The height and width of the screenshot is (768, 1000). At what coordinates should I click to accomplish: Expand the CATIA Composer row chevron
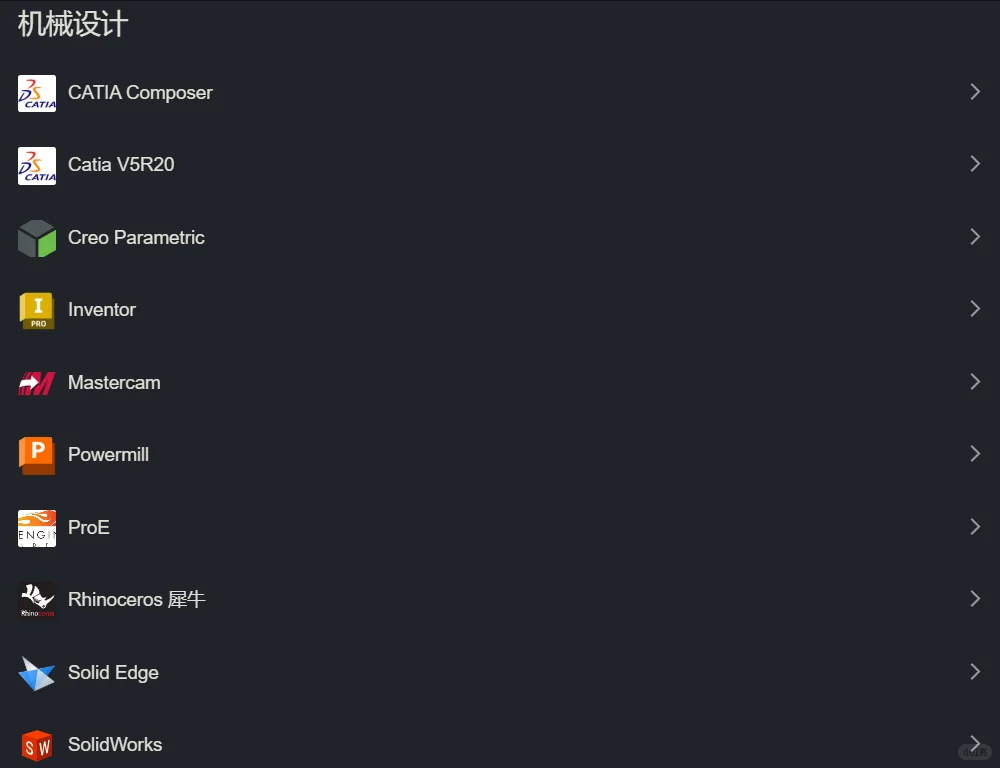[975, 92]
